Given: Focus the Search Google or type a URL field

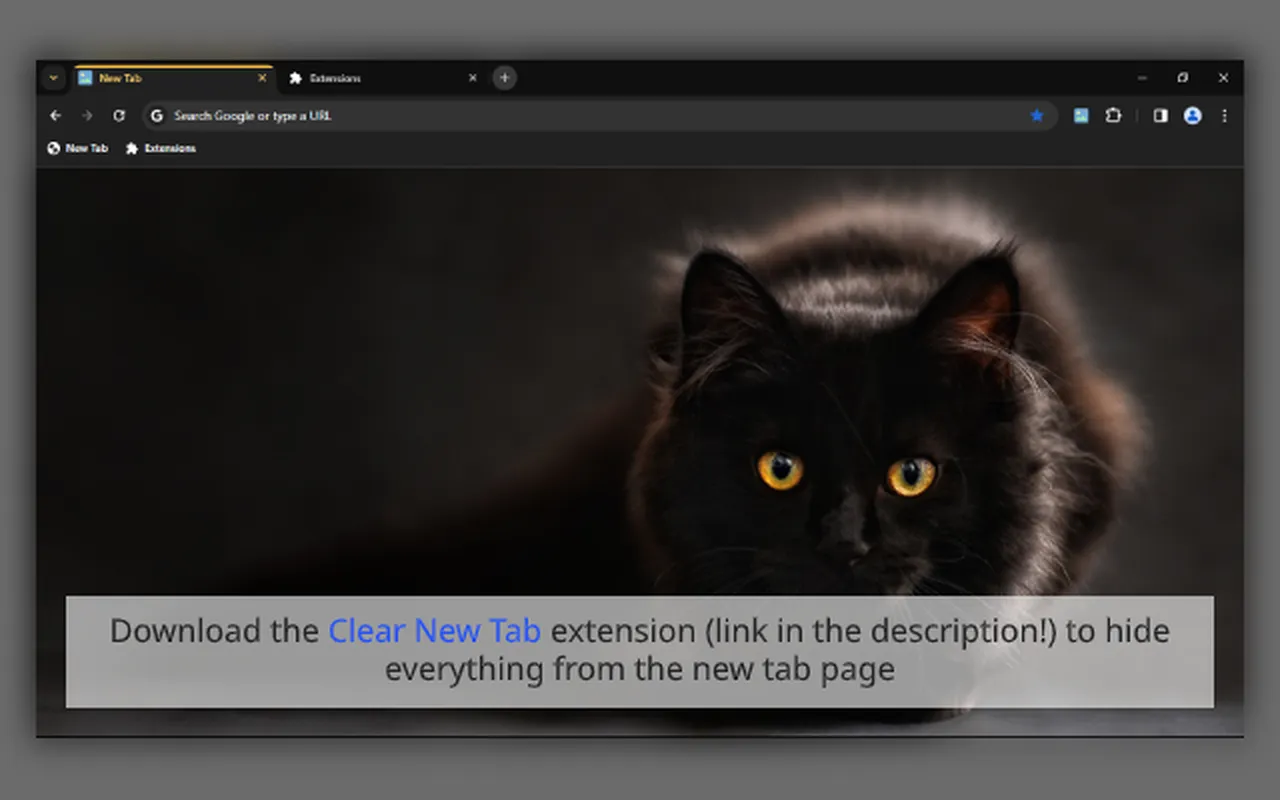Looking at the screenshot, I should coord(600,116).
